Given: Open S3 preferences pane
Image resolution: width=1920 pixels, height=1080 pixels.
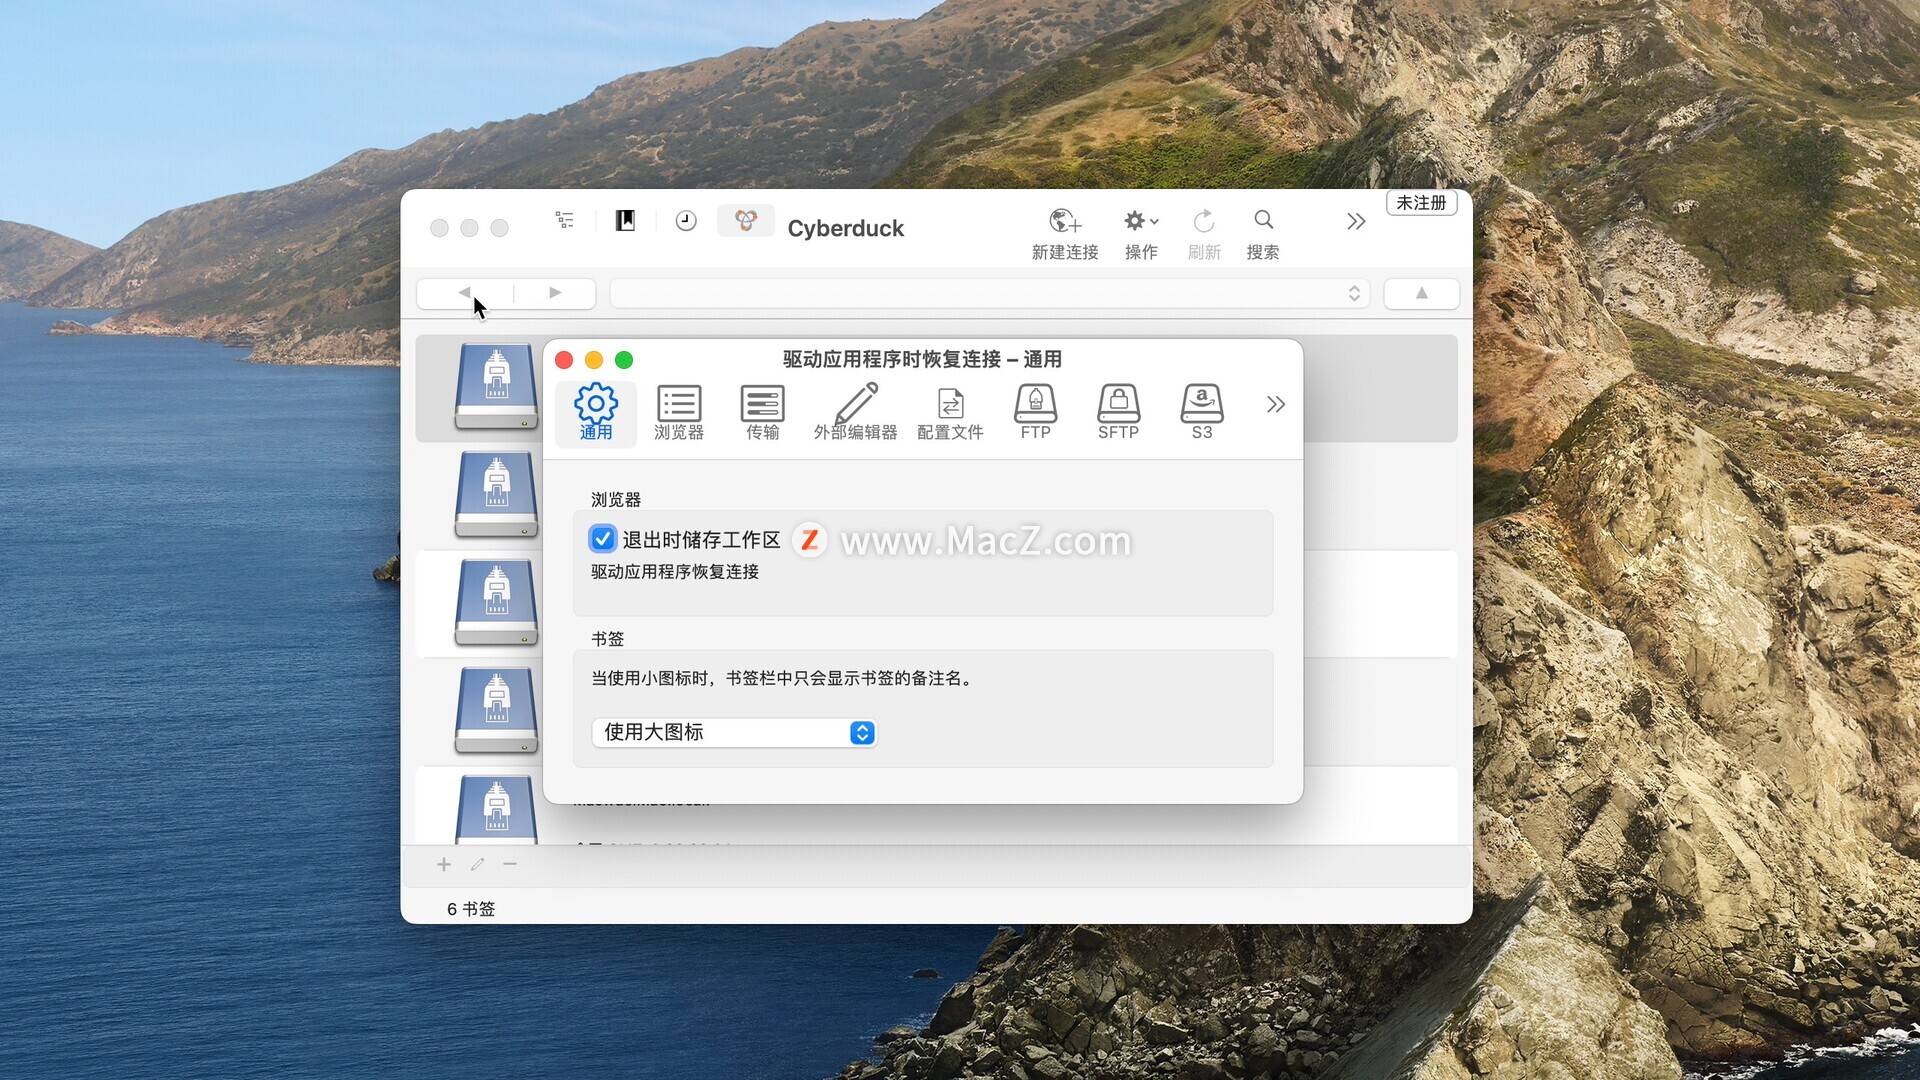Looking at the screenshot, I should coord(1201,411).
